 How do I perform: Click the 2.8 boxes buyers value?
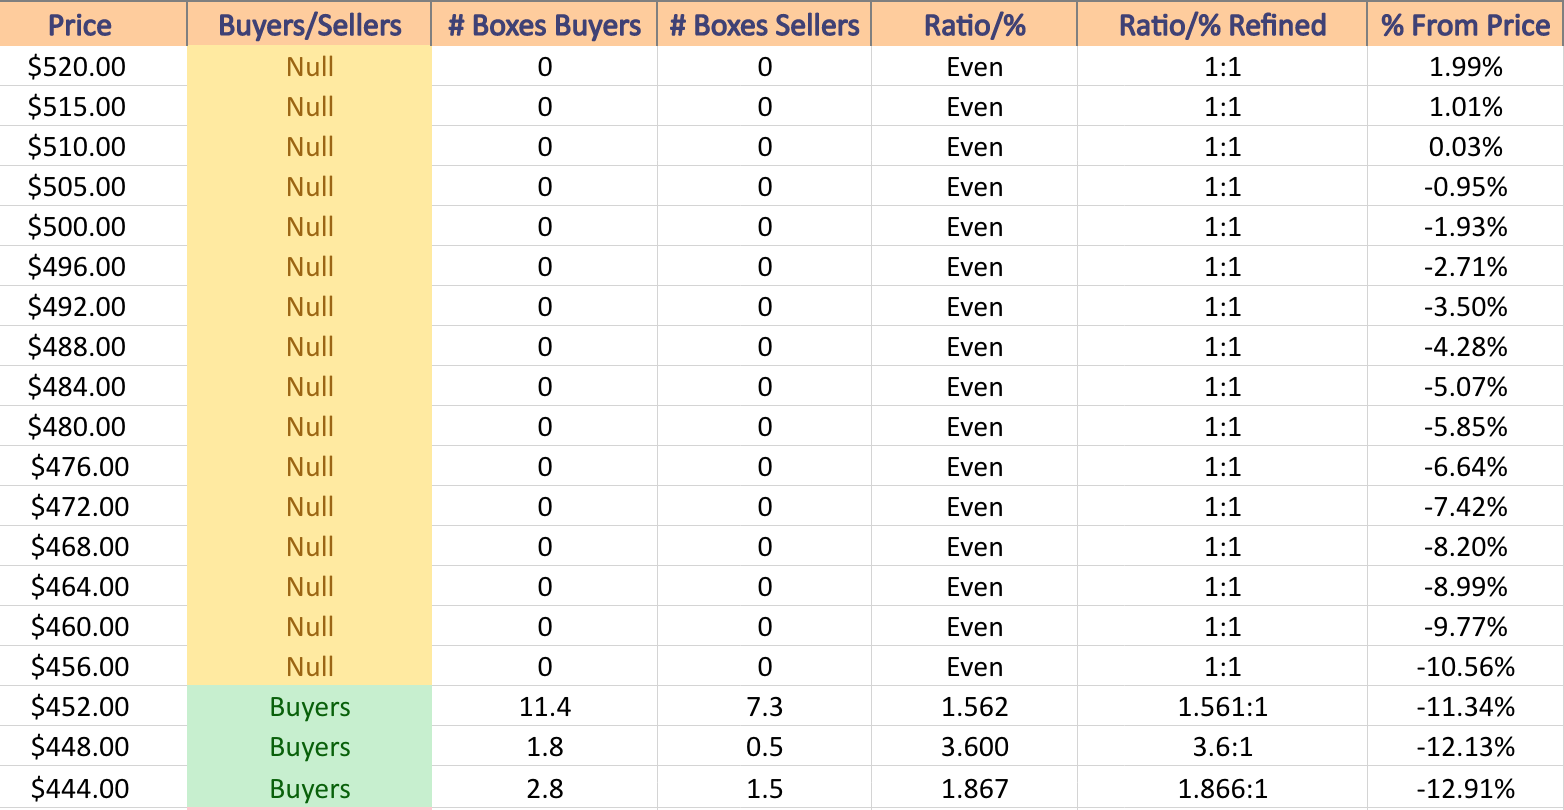click(x=544, y=788)
